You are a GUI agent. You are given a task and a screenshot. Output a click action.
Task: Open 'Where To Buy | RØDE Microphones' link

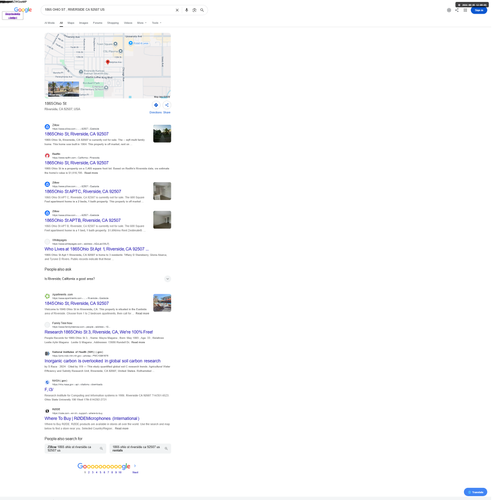(92, 419)
